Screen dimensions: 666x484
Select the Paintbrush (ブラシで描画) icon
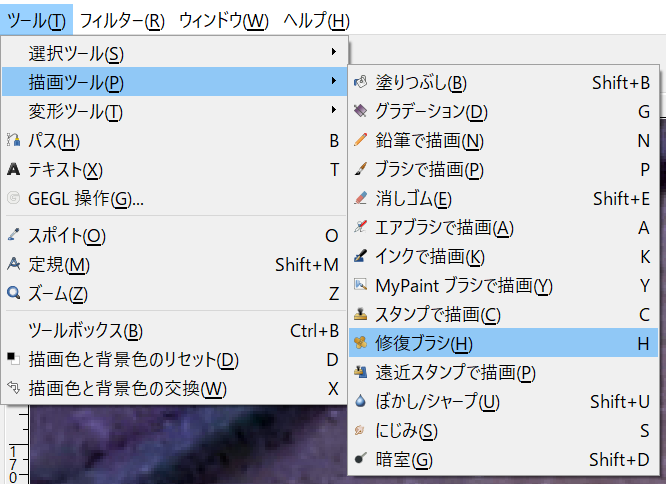[x=361, y=169]
